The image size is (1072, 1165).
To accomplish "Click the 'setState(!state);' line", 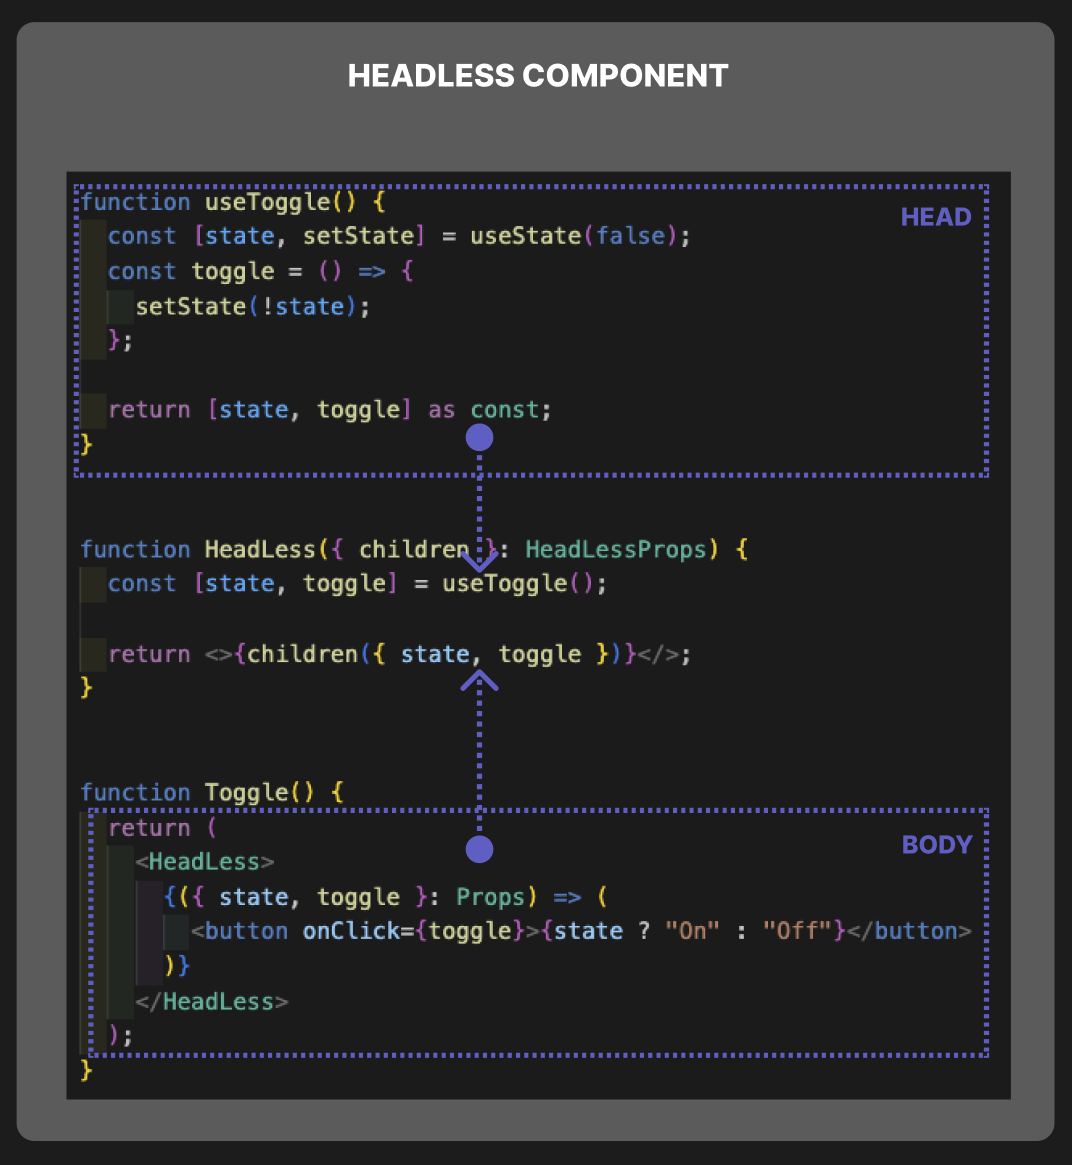I will [x=253, y=306].
